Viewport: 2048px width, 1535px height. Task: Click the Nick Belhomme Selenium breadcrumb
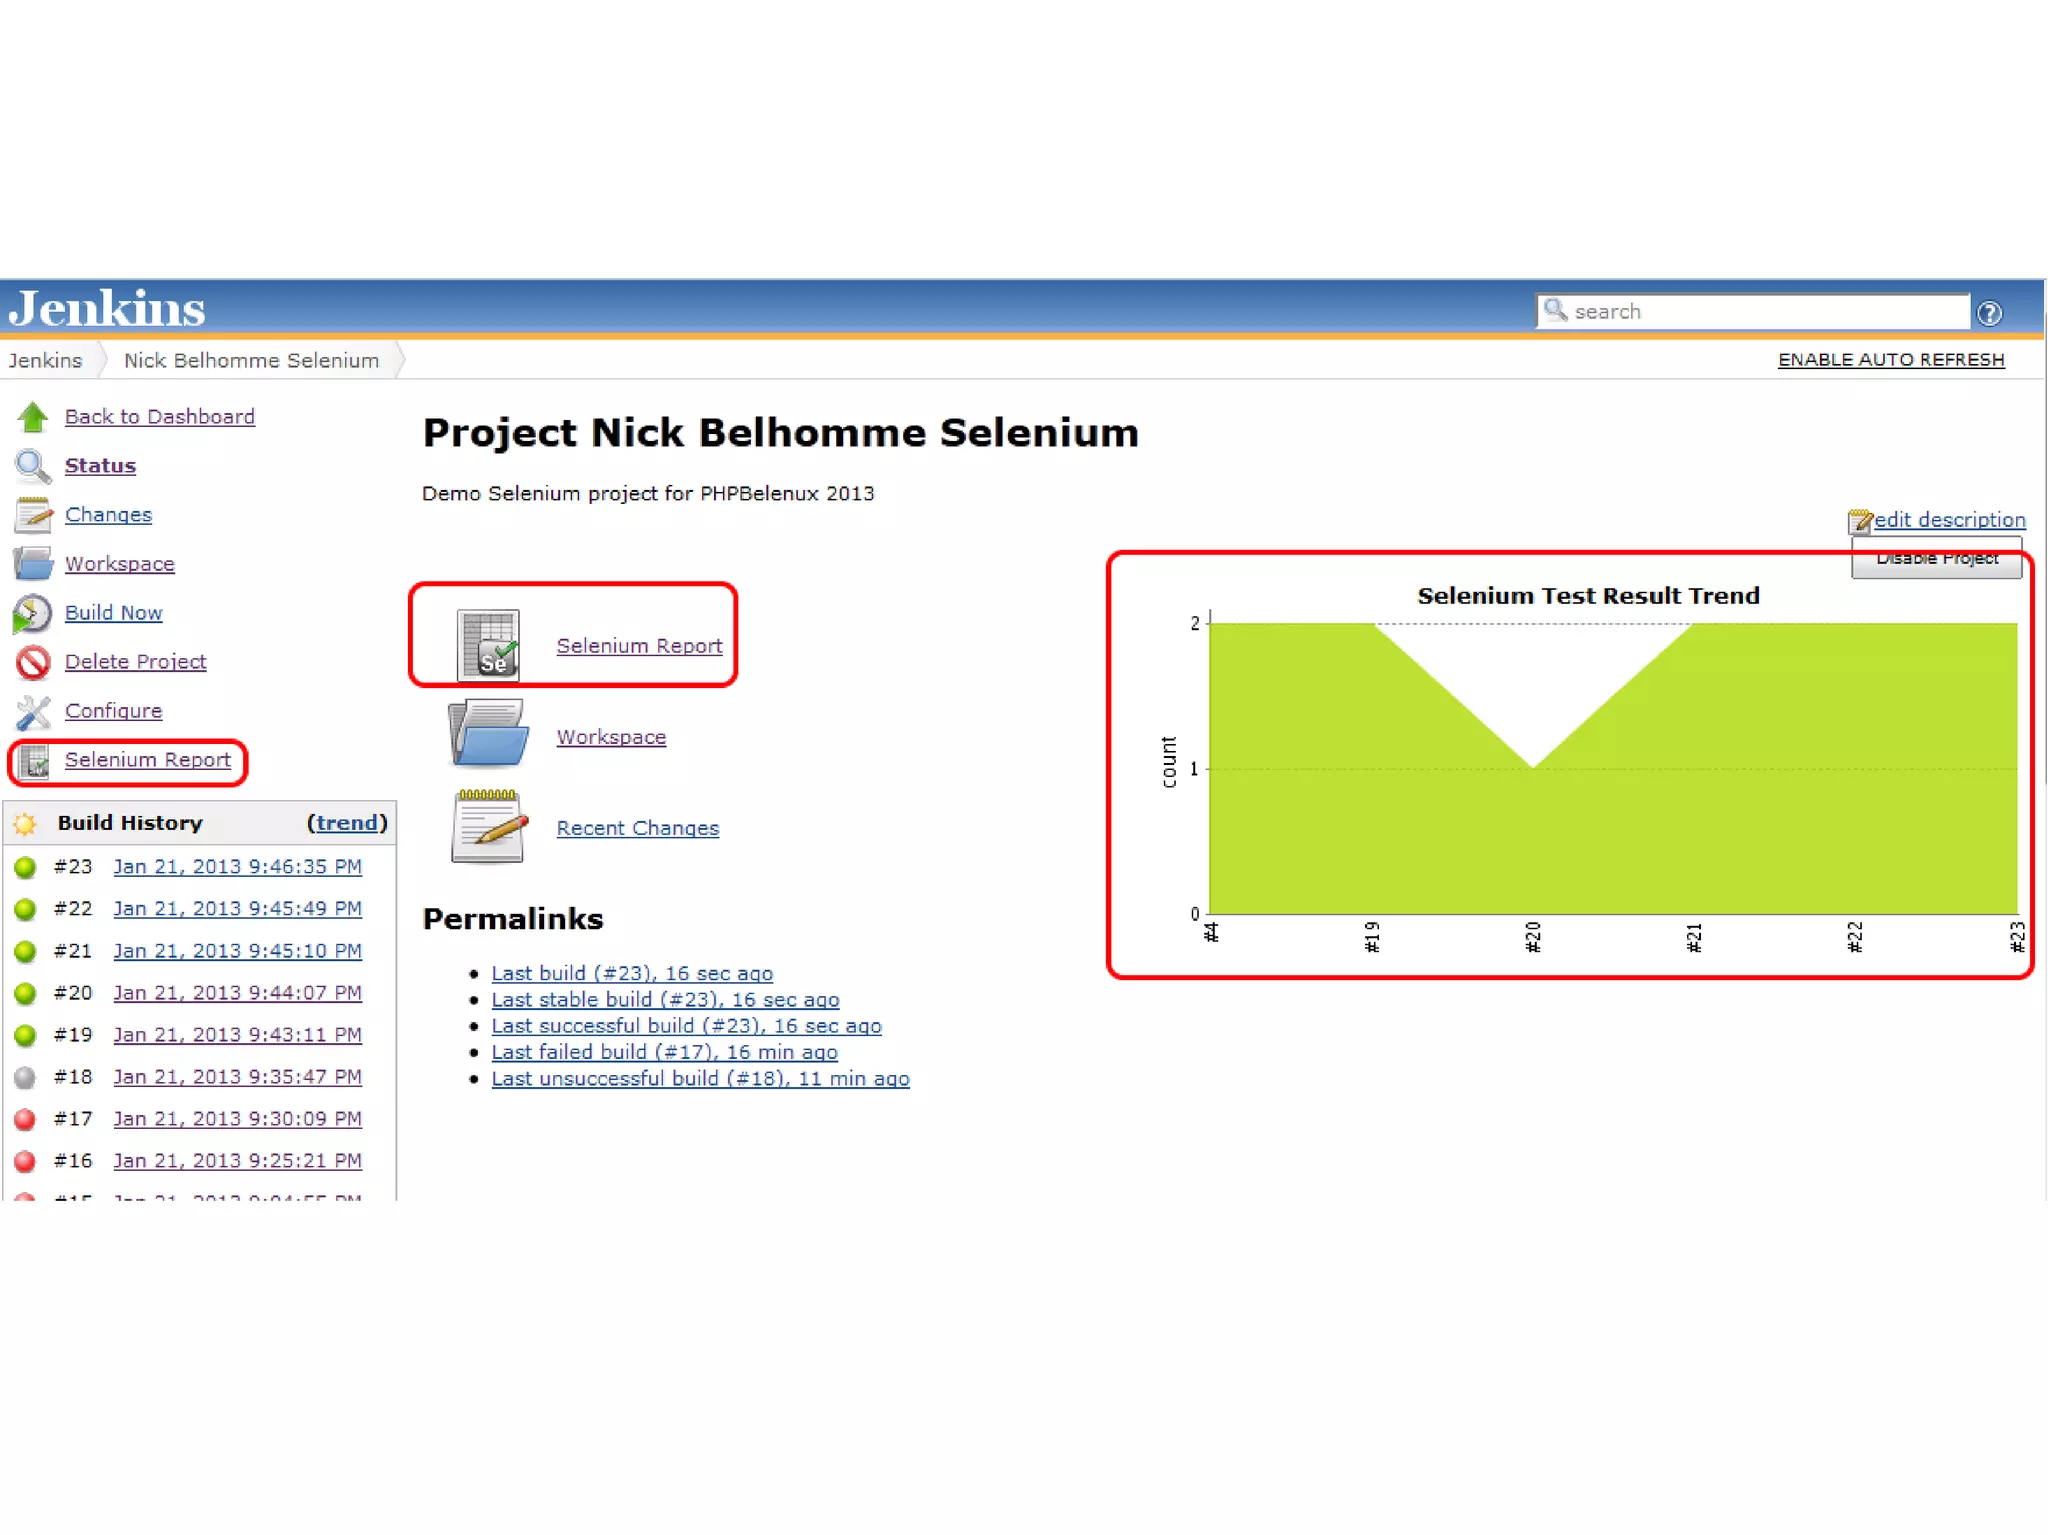[x=251, y=360]
